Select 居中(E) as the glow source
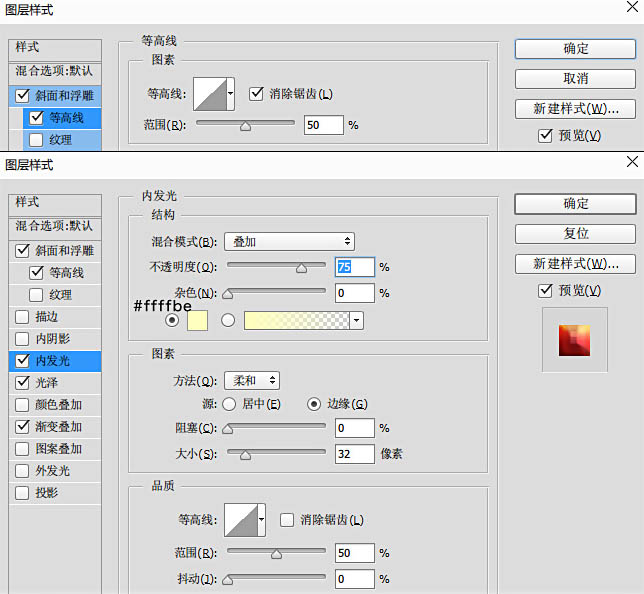The width and height of the screenshot is (644, 594). (229, 404)
